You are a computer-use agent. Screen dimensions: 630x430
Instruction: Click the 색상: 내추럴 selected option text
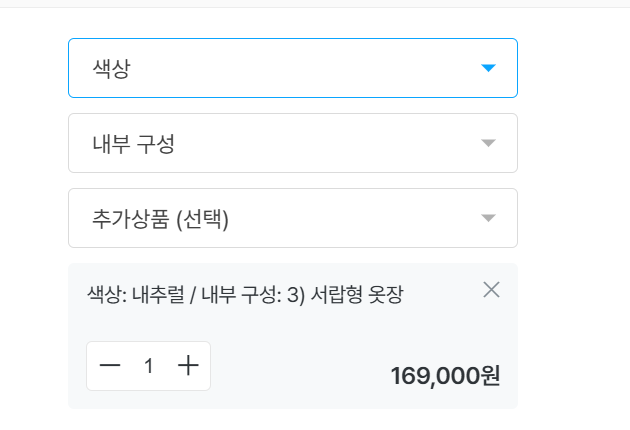(x=136, y=295)
